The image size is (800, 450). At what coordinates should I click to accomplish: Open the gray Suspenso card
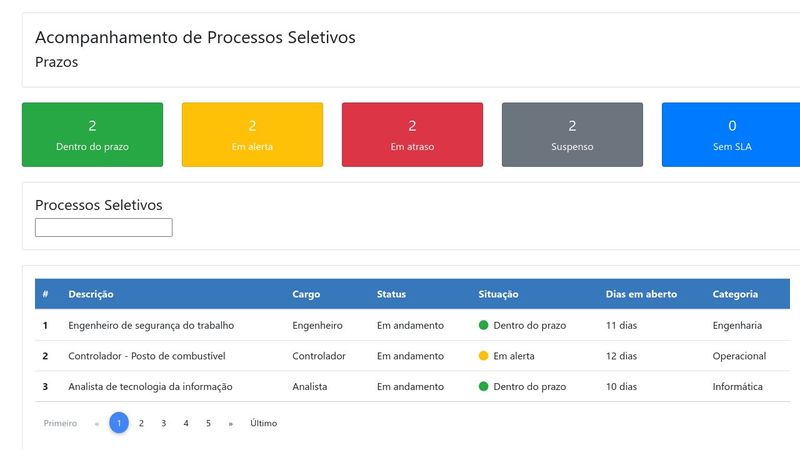(572, 135)
